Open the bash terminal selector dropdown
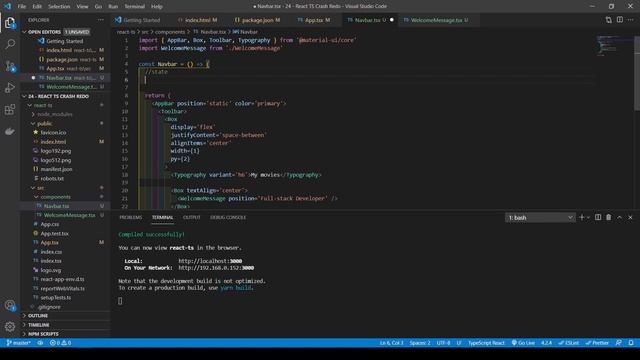640x360 pixels. pos(540,218)
